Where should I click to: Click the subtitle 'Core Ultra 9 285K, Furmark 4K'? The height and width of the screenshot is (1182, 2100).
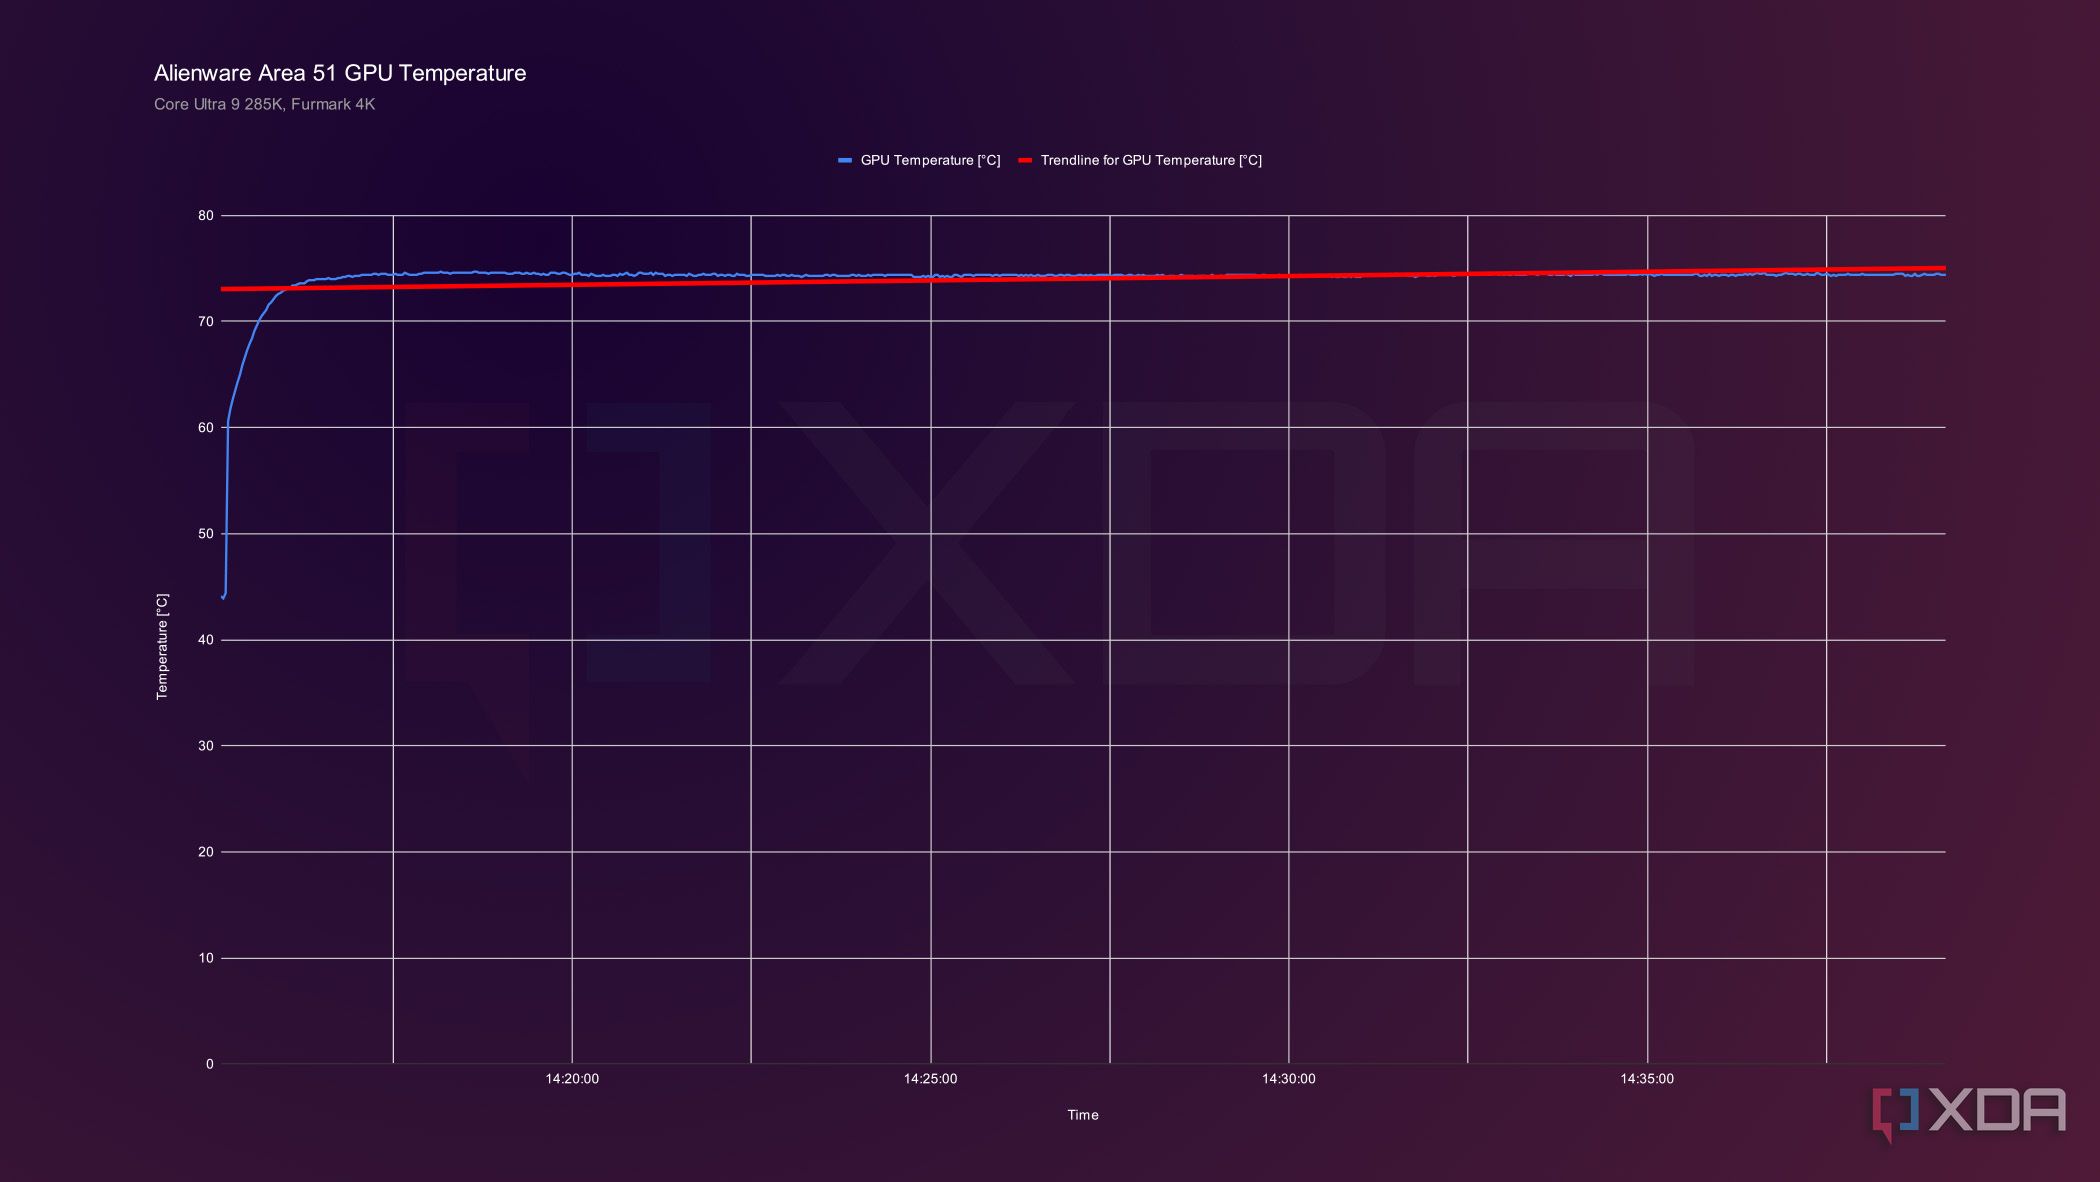pos(264,104)
